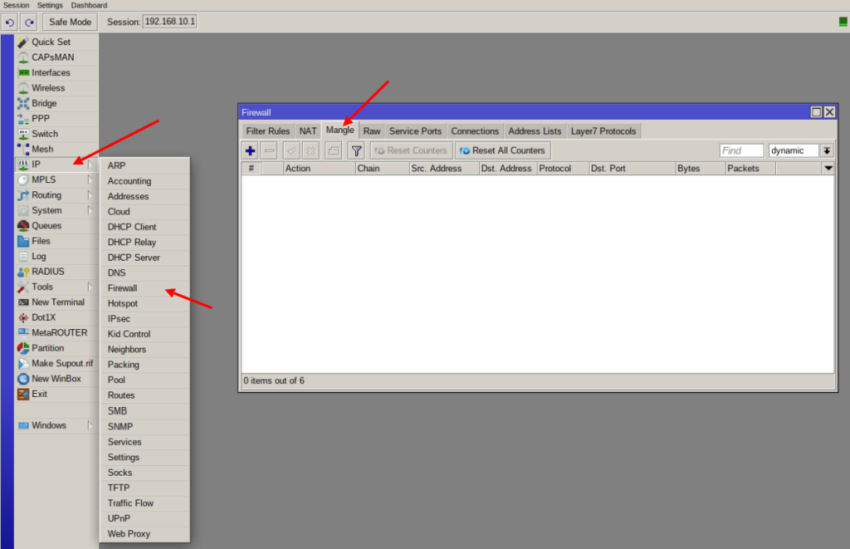Expand the Windows submenu
Viewport: 850px width, 549px height.
(56, 425)
